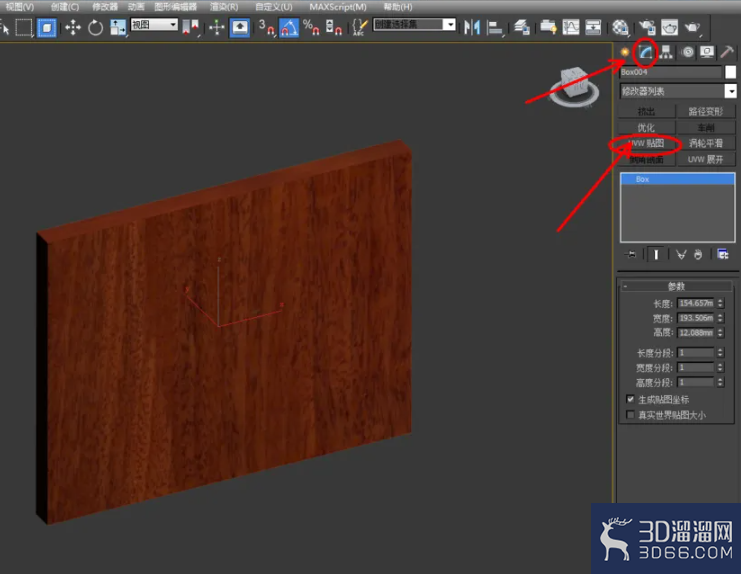Image resolution: width=741 pixels, height=574 pixels.
Task: Open the Rendered Frame Window icon
Action: (x=669, y=27)
